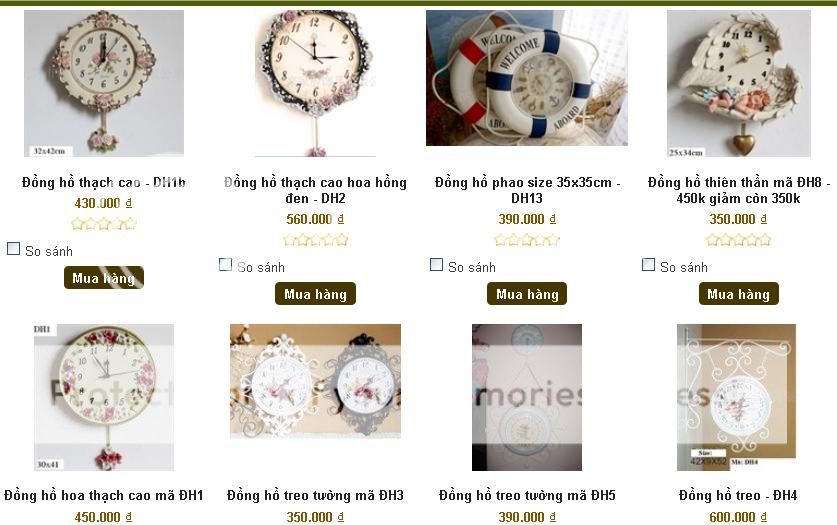The height and width of the screenshot is (525, 837).
Task: Click Mua hàng for the DH13 buoy clock
Action: tap(527, 294)
